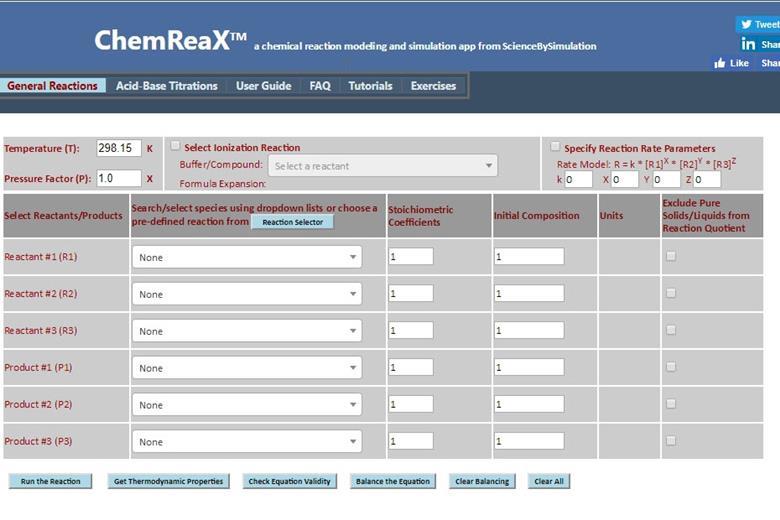
Task: Check exclude pure solids for Product #2
Action: pos(671,404)
